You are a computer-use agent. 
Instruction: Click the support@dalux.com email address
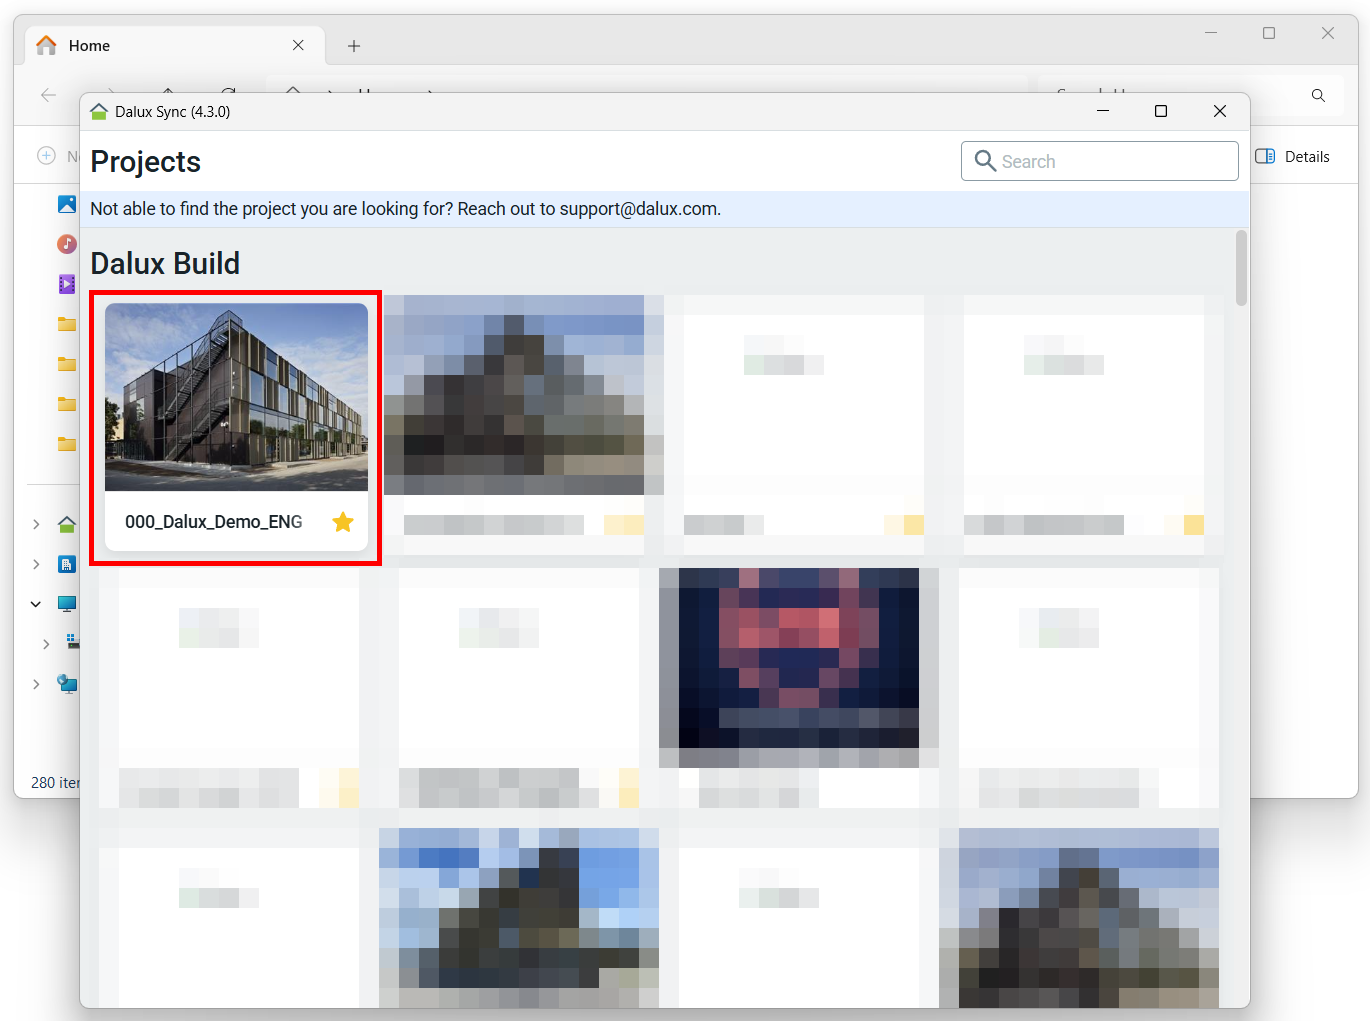(638, 209)
